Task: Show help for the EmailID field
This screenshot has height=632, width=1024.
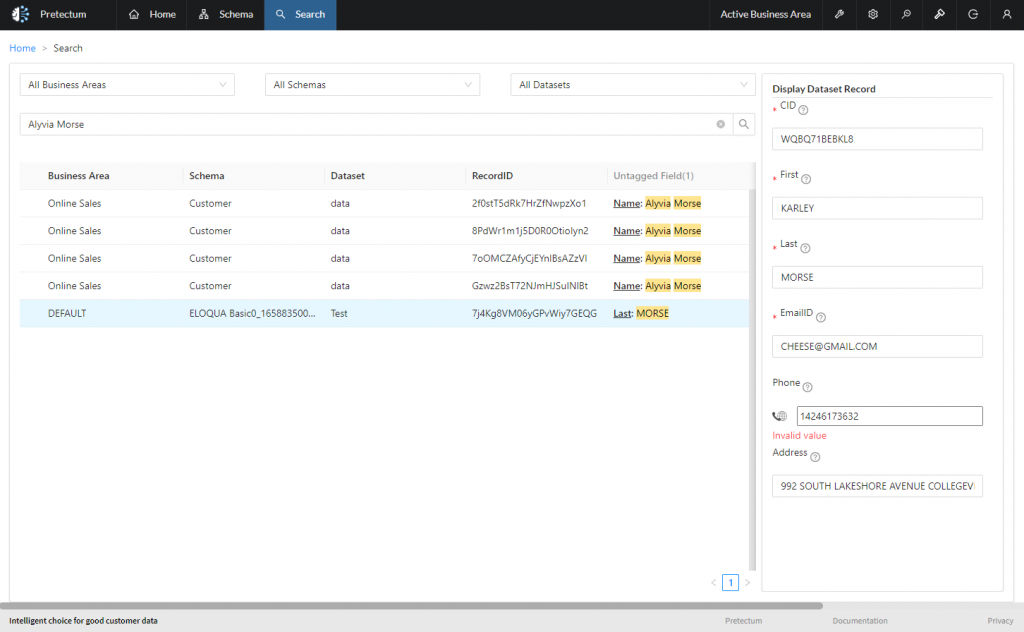Action: click(x=821, y=317)
